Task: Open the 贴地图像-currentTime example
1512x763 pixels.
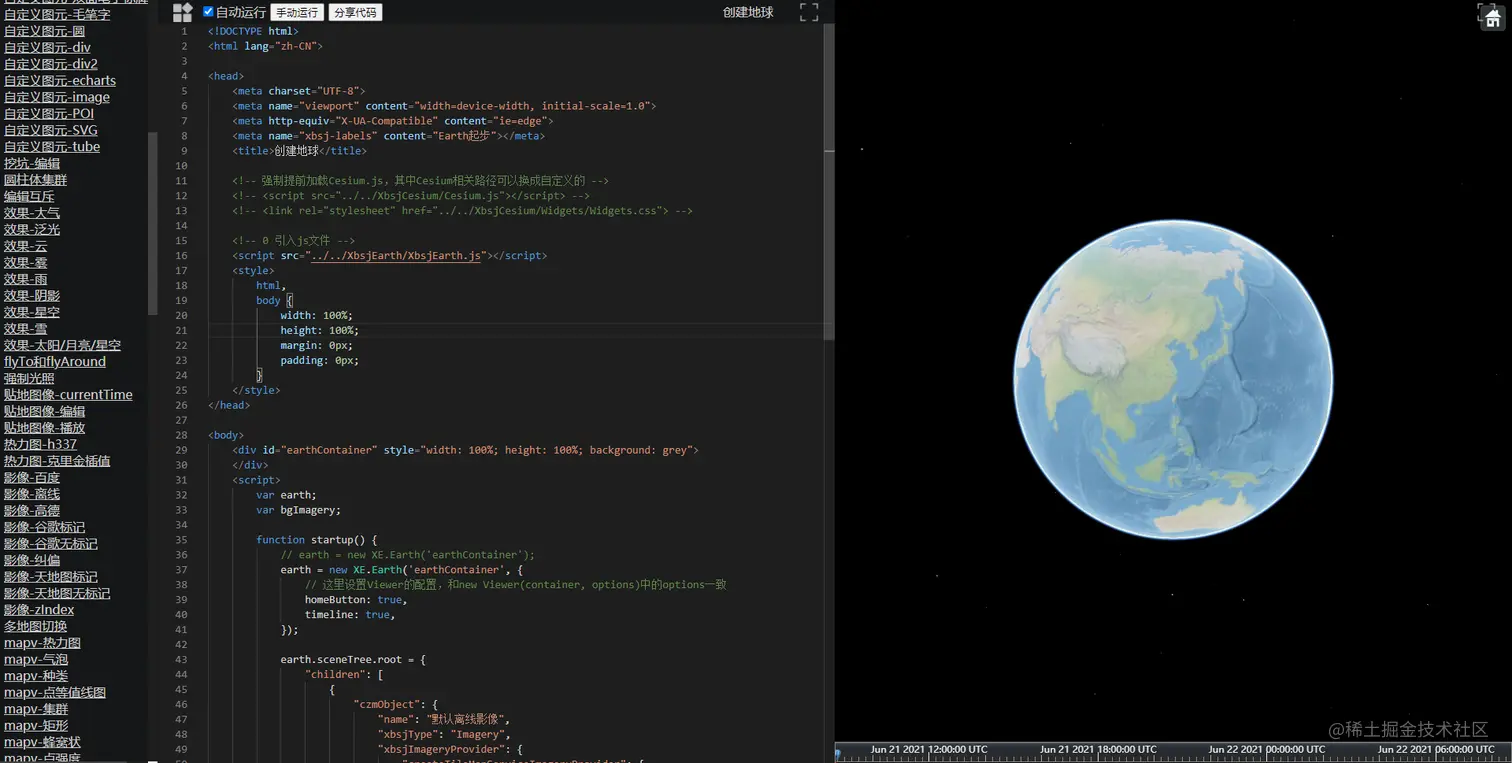Action: (x=68, y=394)
